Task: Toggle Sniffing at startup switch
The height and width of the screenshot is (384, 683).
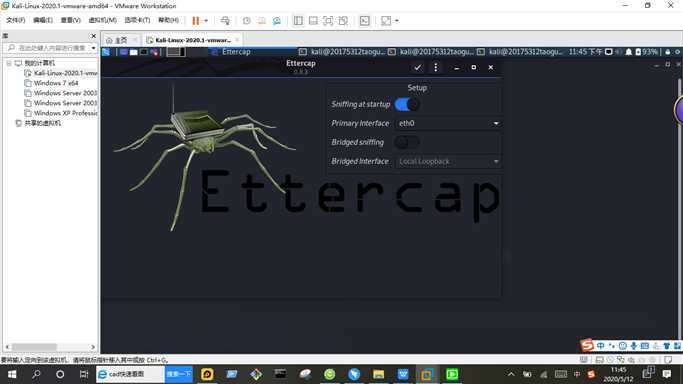Action: (x=407, y=104)
